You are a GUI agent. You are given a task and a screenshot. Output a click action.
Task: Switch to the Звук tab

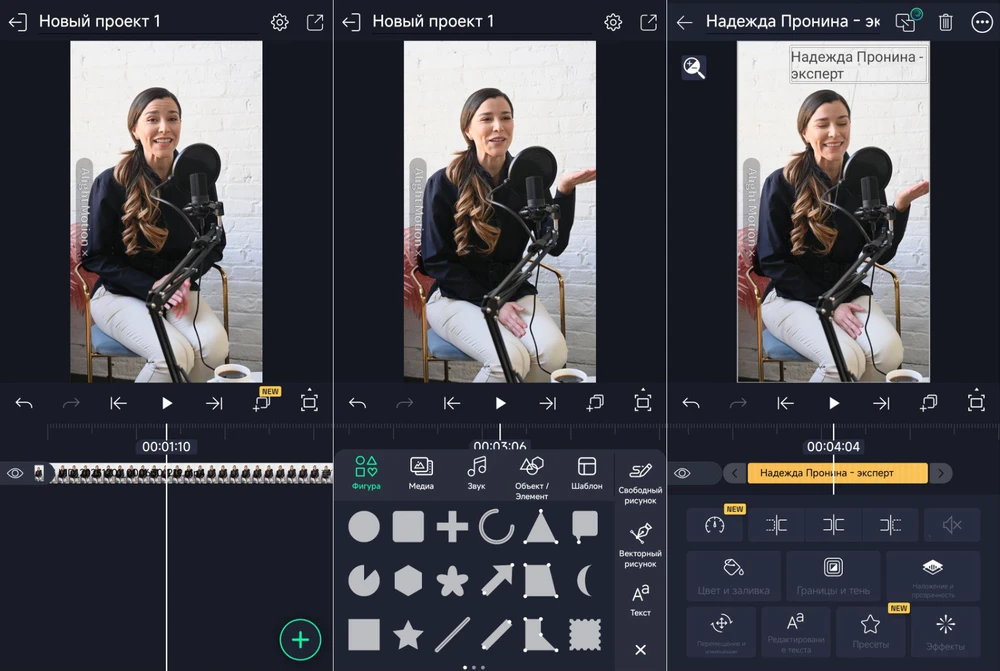click(477, 473)
